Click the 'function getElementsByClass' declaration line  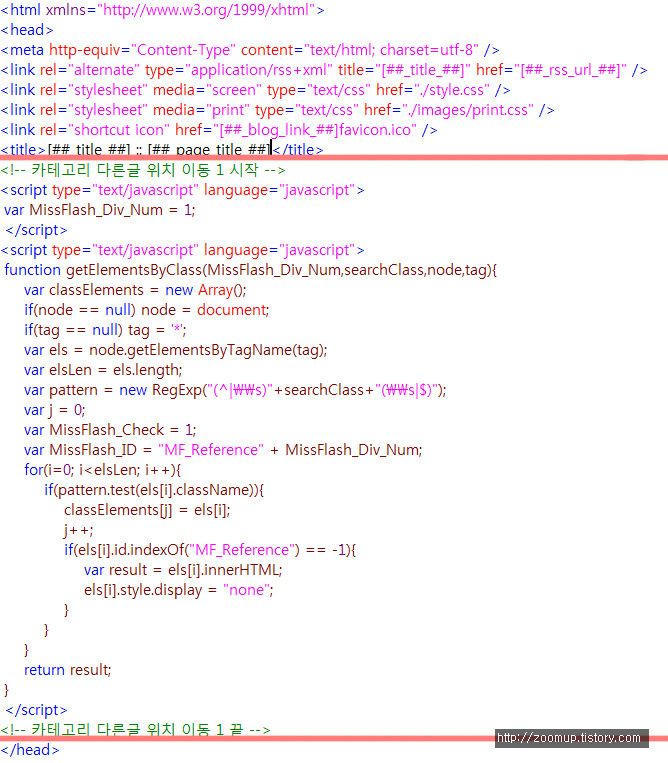(251, 270)
